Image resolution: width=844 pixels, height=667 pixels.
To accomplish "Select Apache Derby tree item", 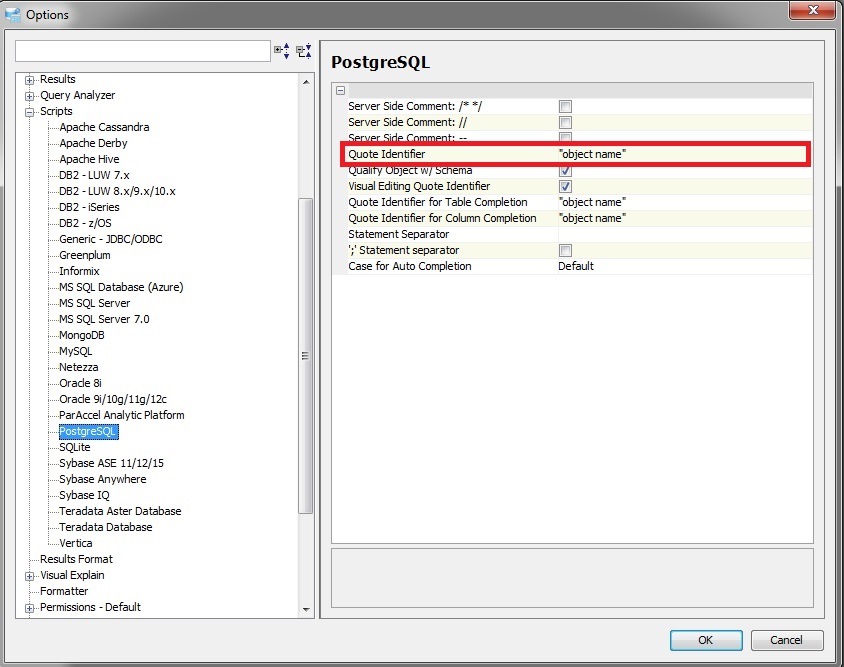I will [x=93, y=143].
